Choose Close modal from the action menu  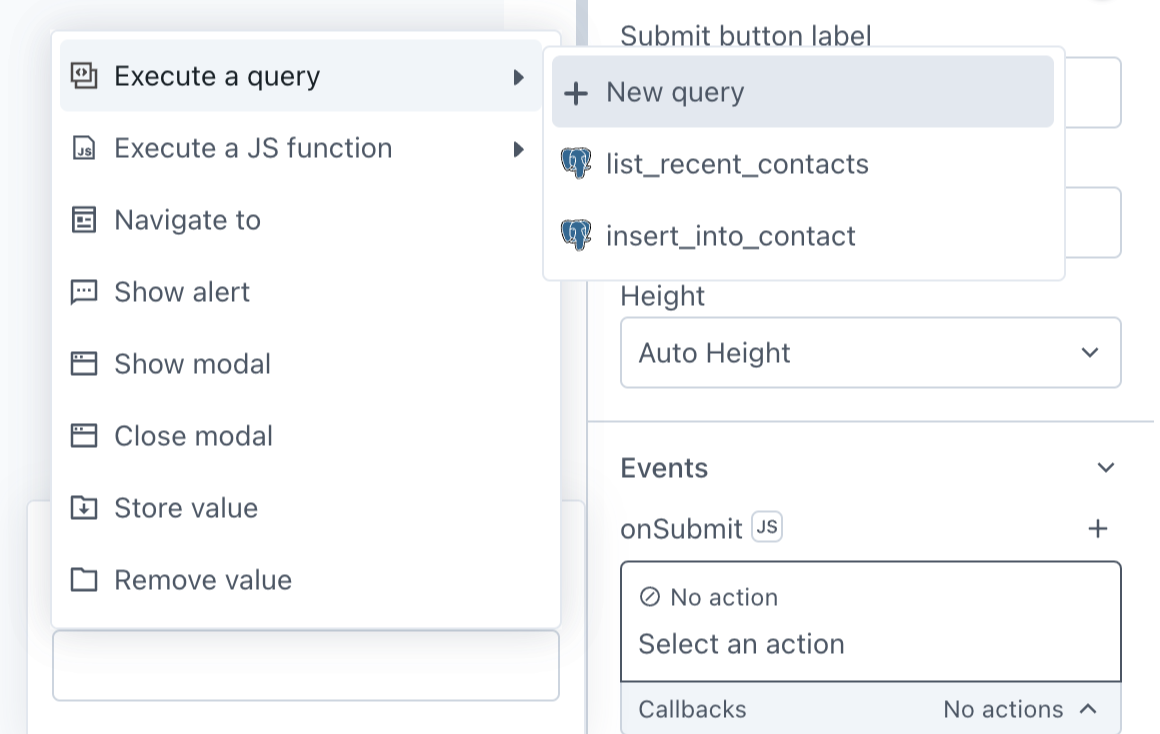point(193,435)
